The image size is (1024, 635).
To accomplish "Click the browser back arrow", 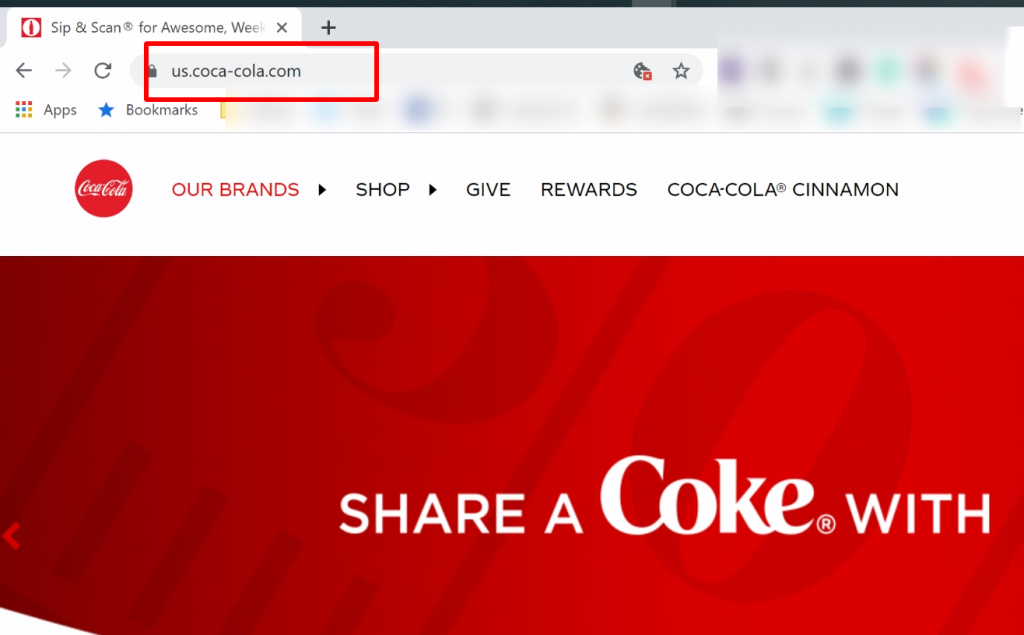I will (23, 70).
